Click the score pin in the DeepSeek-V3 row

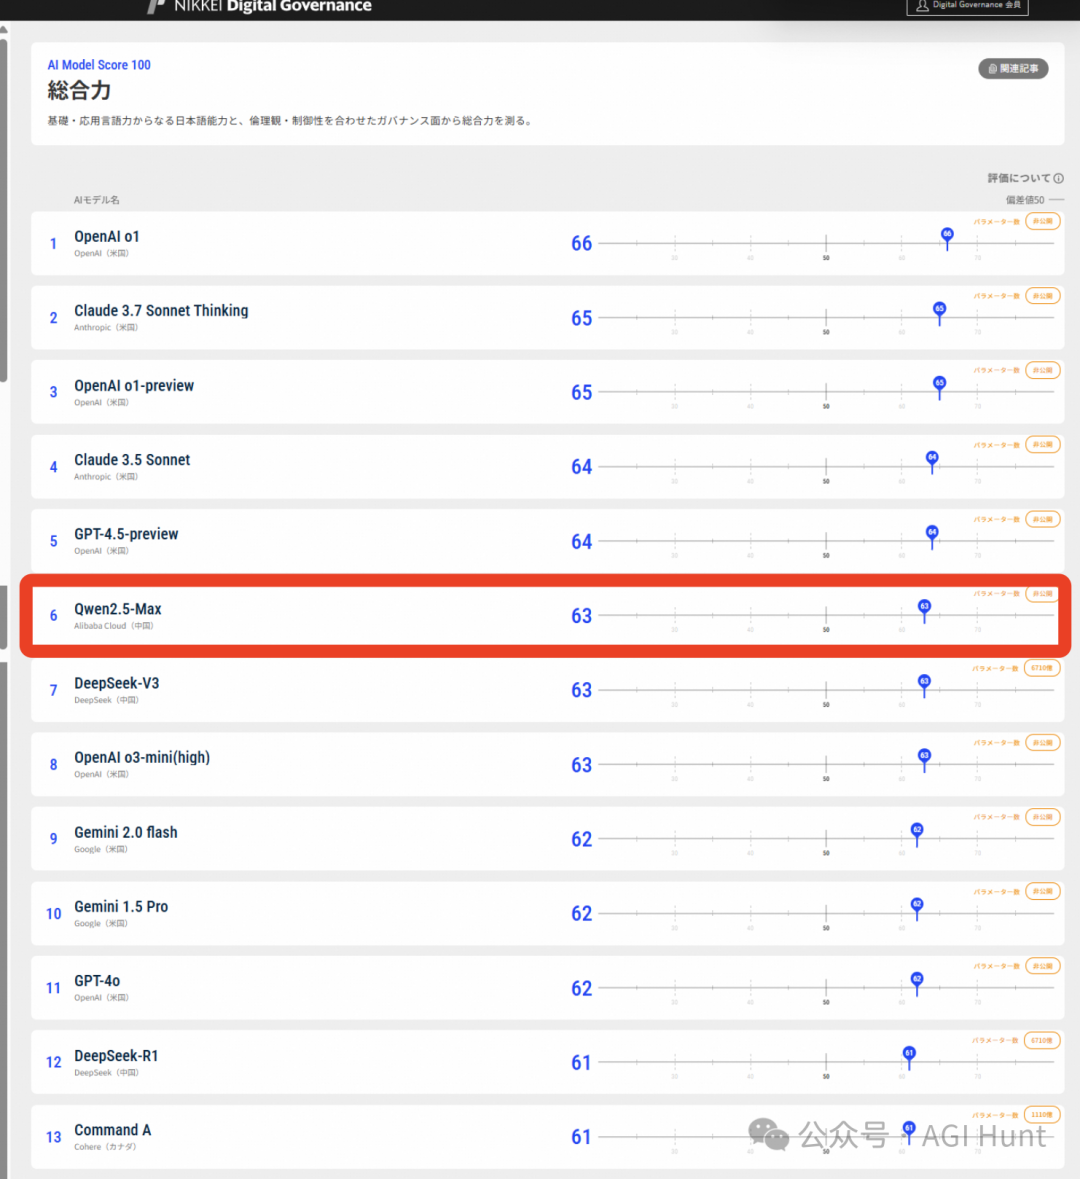point(924,684)
